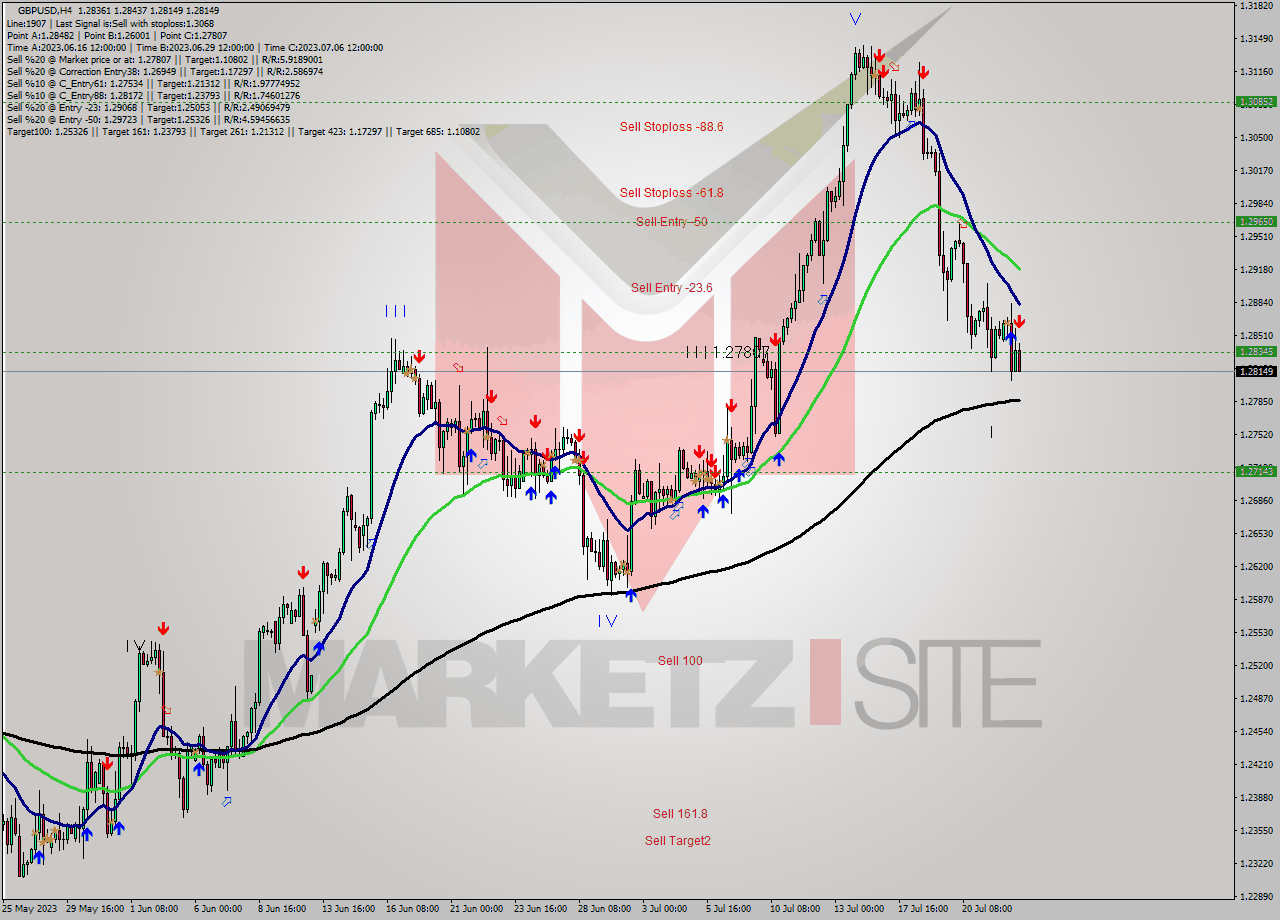This screenshot has height=920, width=1280.
Task: Click the 1.29180 price axis value
Action: click(1255, 270)
